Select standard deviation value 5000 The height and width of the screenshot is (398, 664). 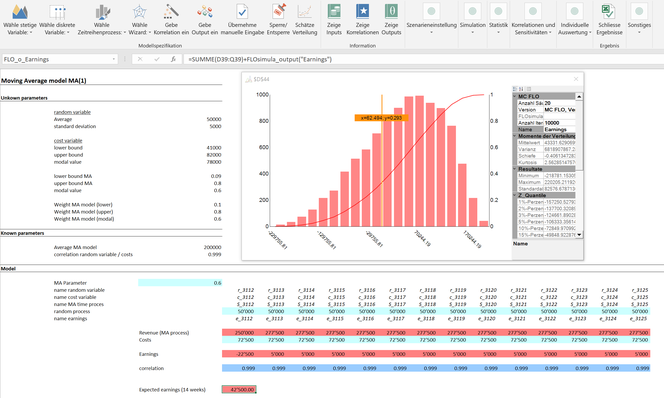[215, 126]
